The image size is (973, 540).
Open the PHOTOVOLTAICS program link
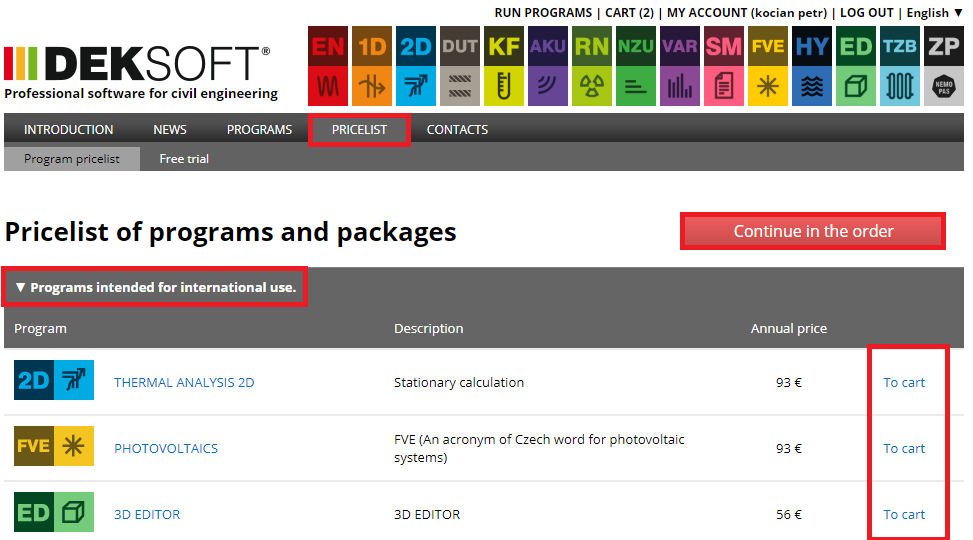(166, 448)
